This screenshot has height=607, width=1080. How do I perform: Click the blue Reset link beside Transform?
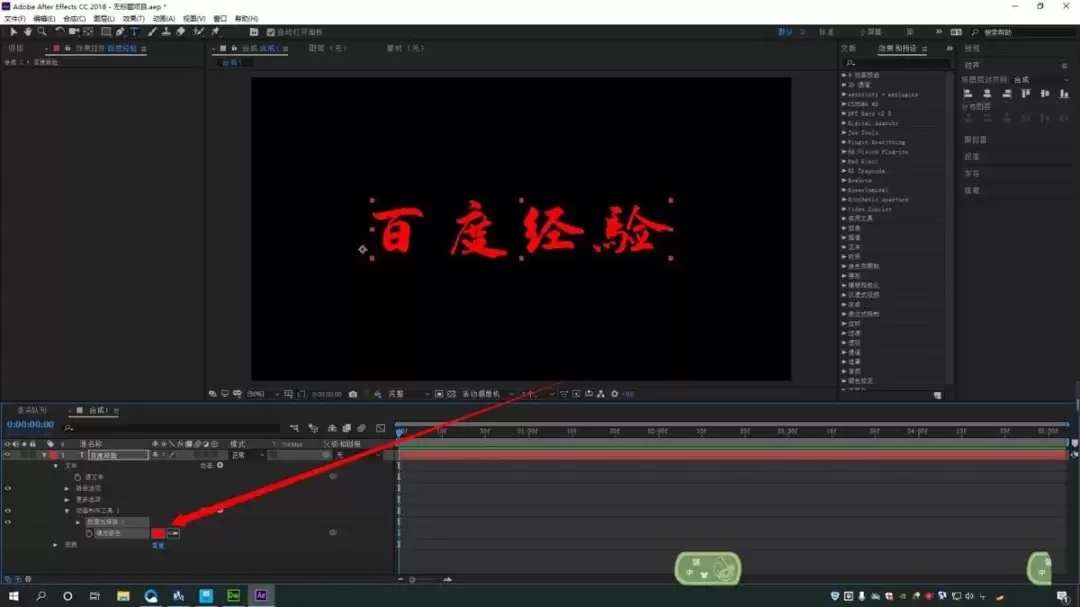tap(158, 545)
